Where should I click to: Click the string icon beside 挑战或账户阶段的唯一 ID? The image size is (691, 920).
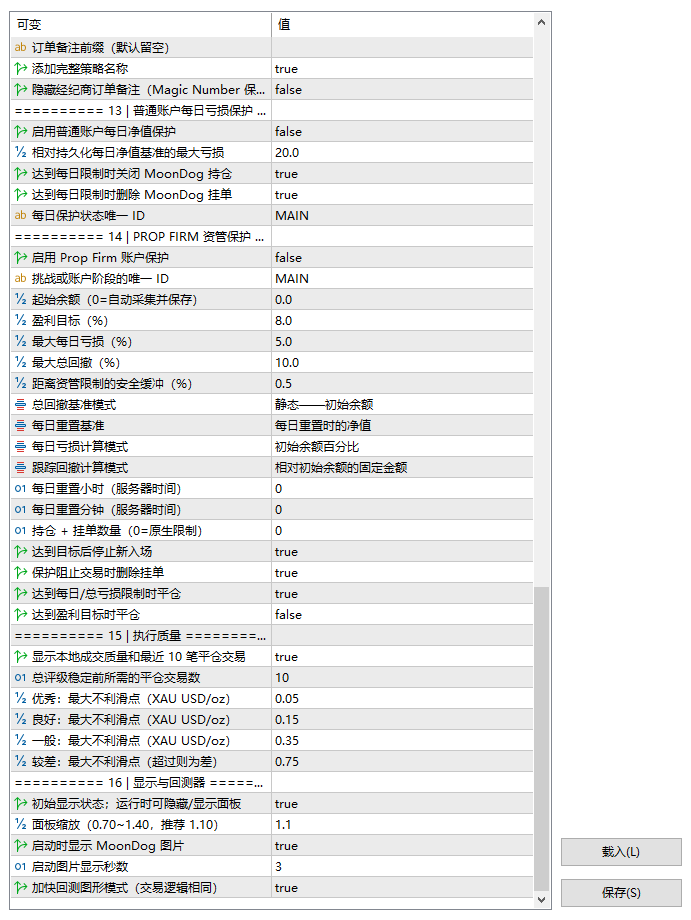[x=21, y=279]
